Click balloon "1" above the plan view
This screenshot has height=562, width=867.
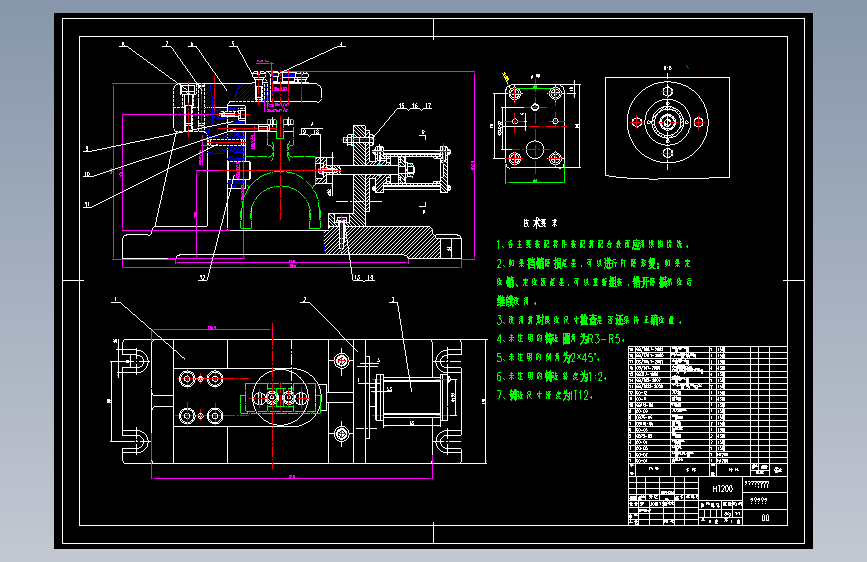116,299
